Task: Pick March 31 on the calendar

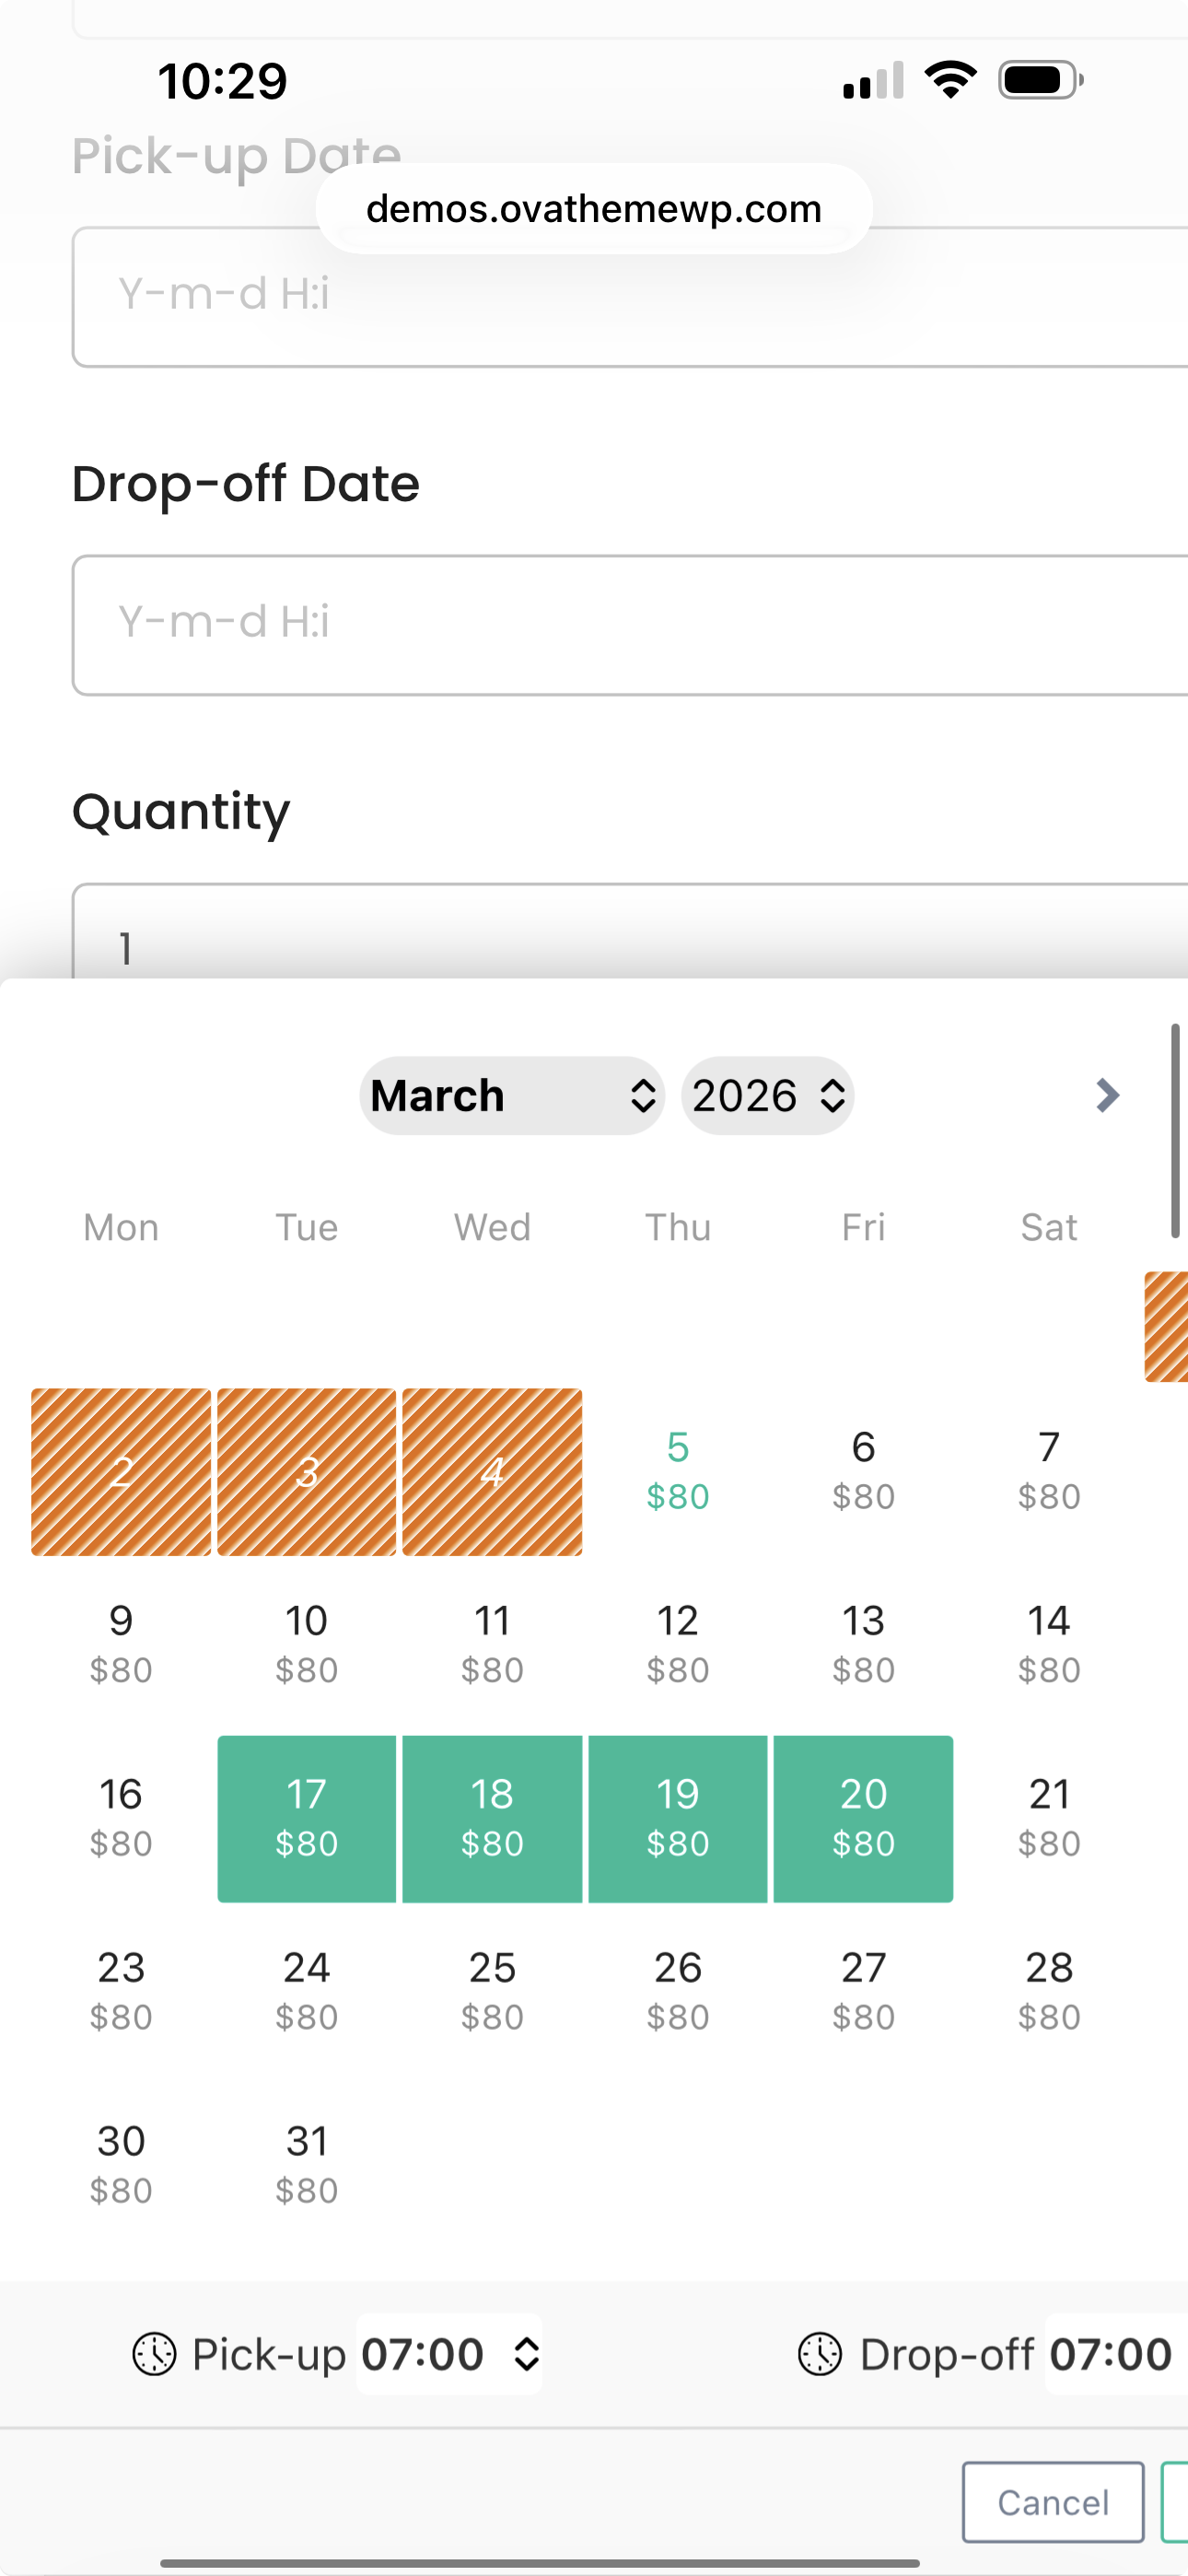Action: (306, 2164)
